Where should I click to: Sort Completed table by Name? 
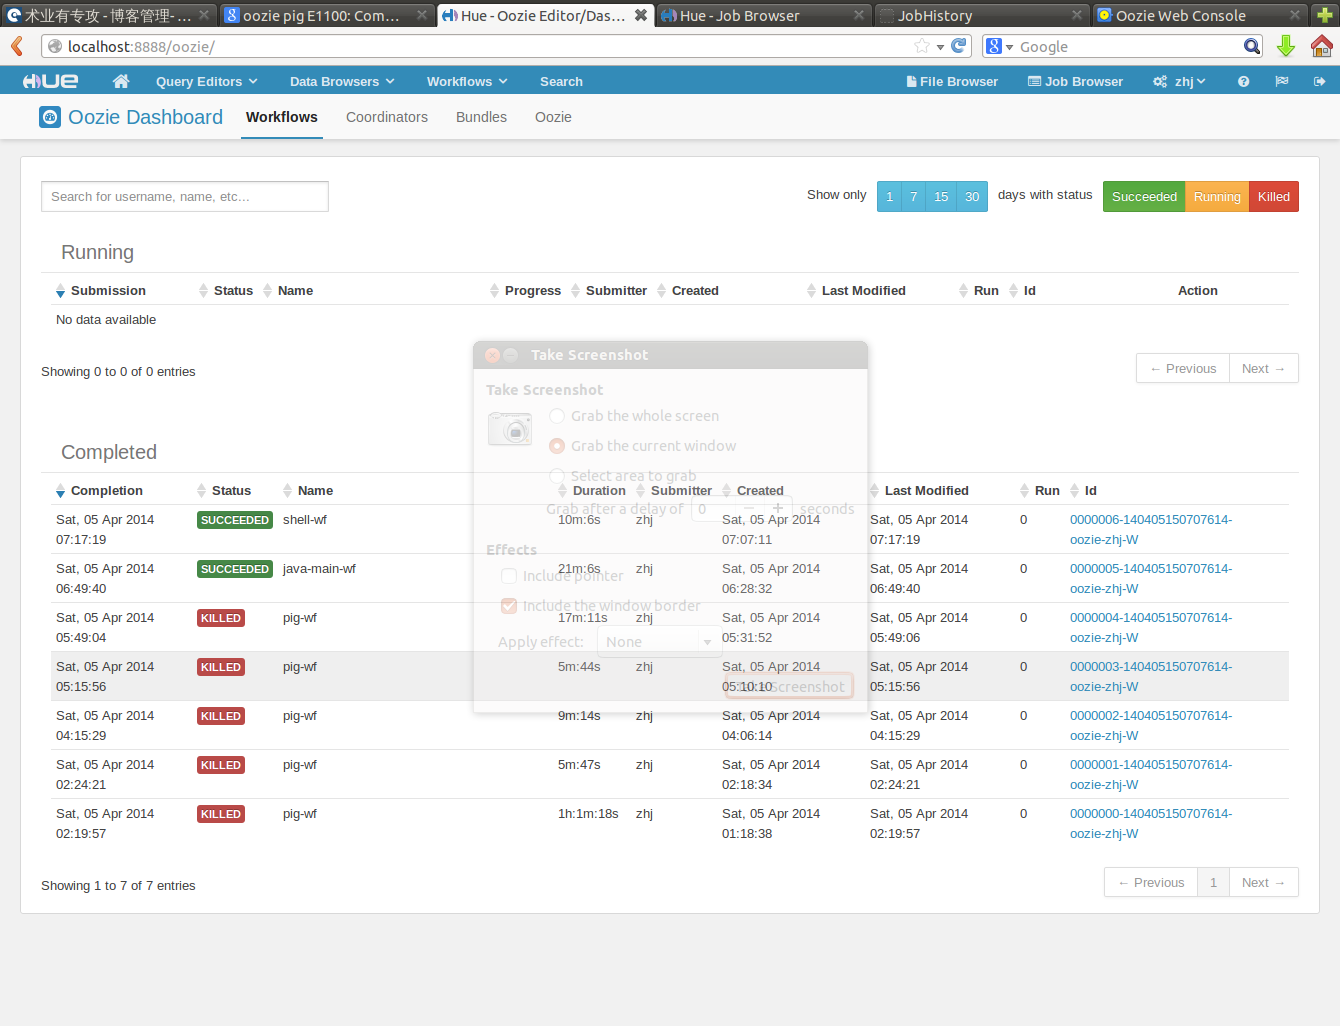click(308, 490)
